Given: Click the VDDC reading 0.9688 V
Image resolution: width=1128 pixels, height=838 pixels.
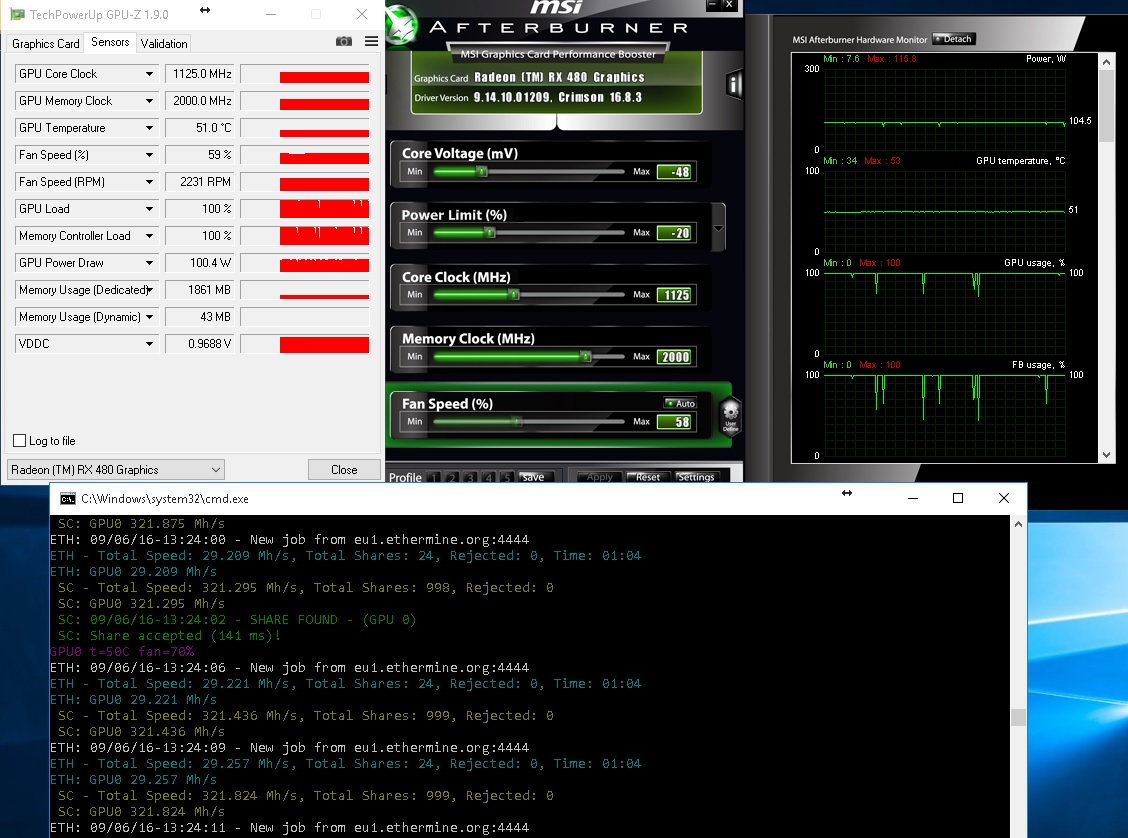Looking at the screenshot, I should (x=199, y=344).
